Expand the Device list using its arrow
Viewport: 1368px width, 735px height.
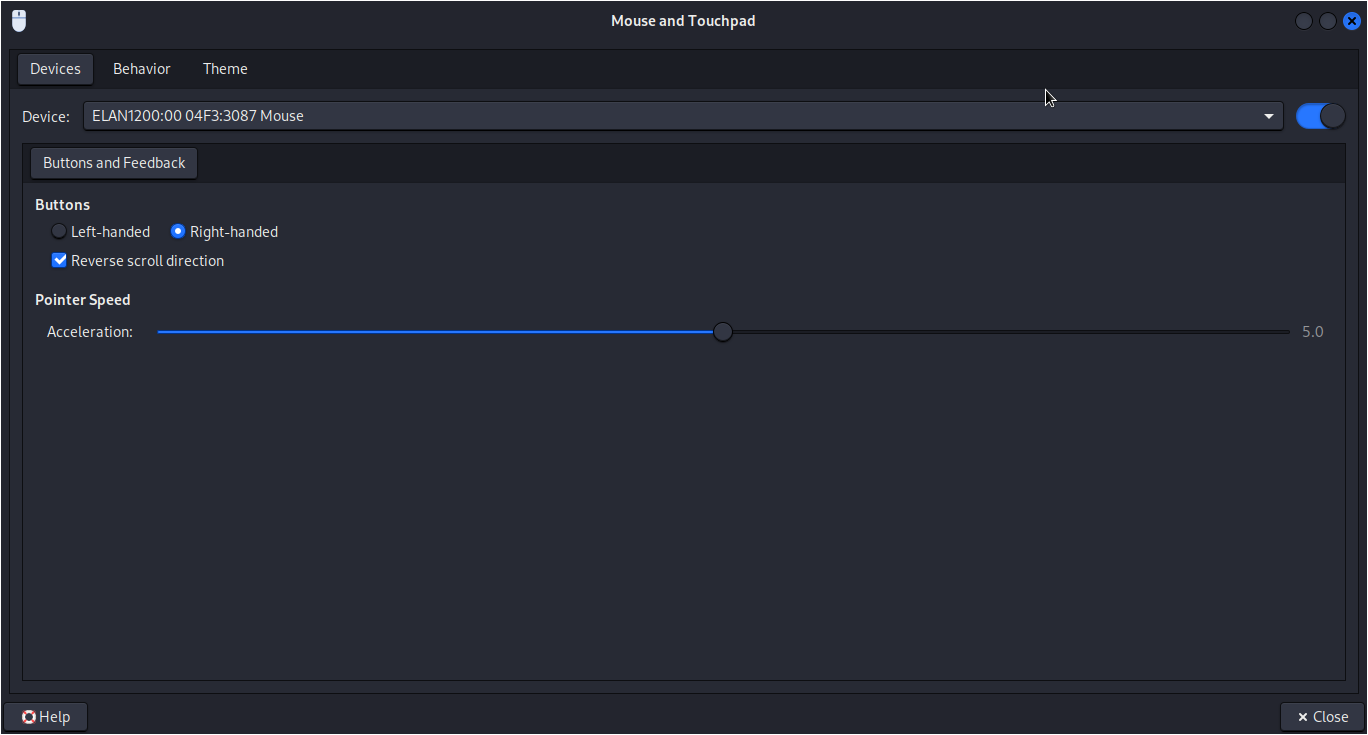1270,116
